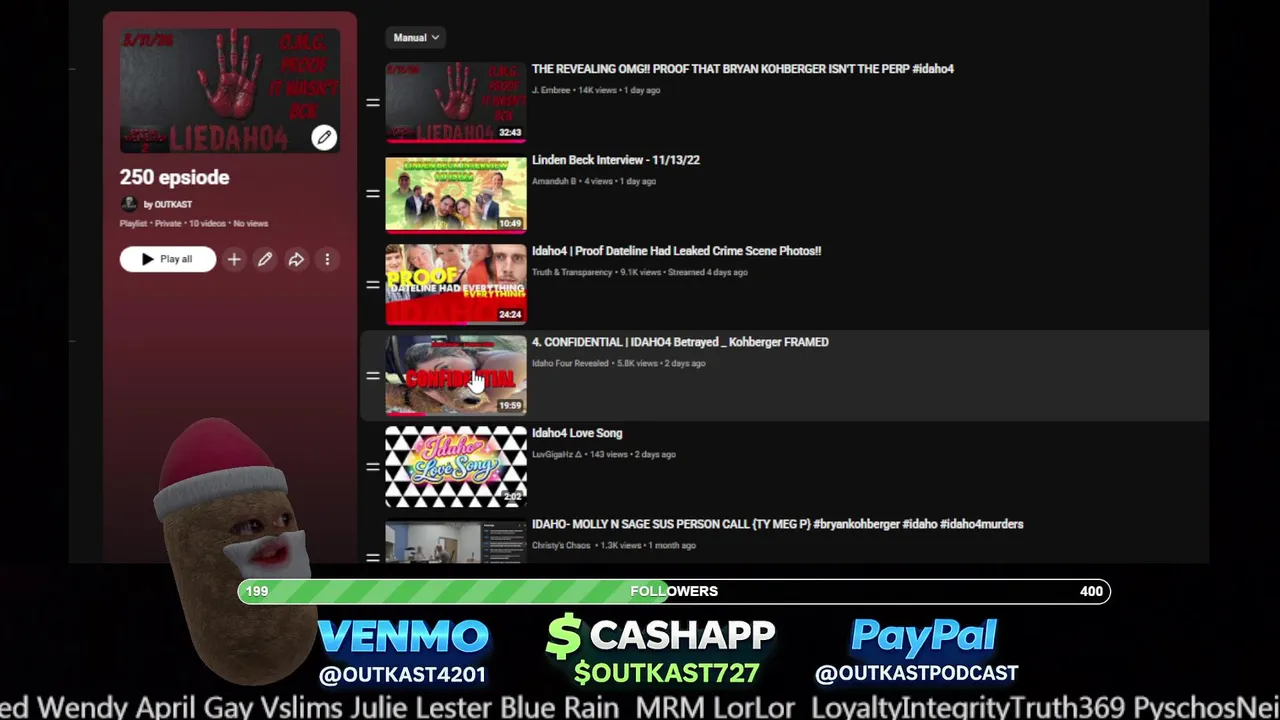Grab drag handle for CONFIDENTIAL Kohberger FRAMED video
Viewport: 1280px width, 720px height.
point(372,376)
